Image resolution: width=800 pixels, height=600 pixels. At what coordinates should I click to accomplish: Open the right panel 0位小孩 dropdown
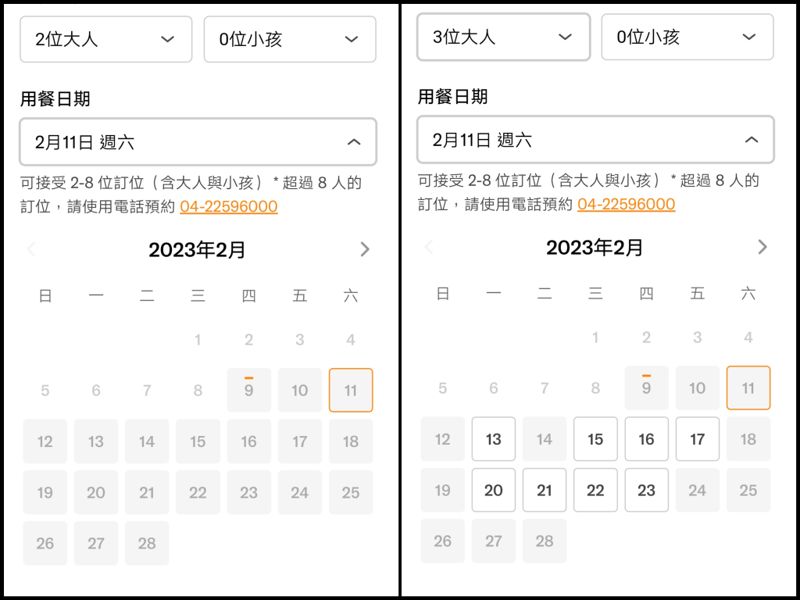click(686, 37)
